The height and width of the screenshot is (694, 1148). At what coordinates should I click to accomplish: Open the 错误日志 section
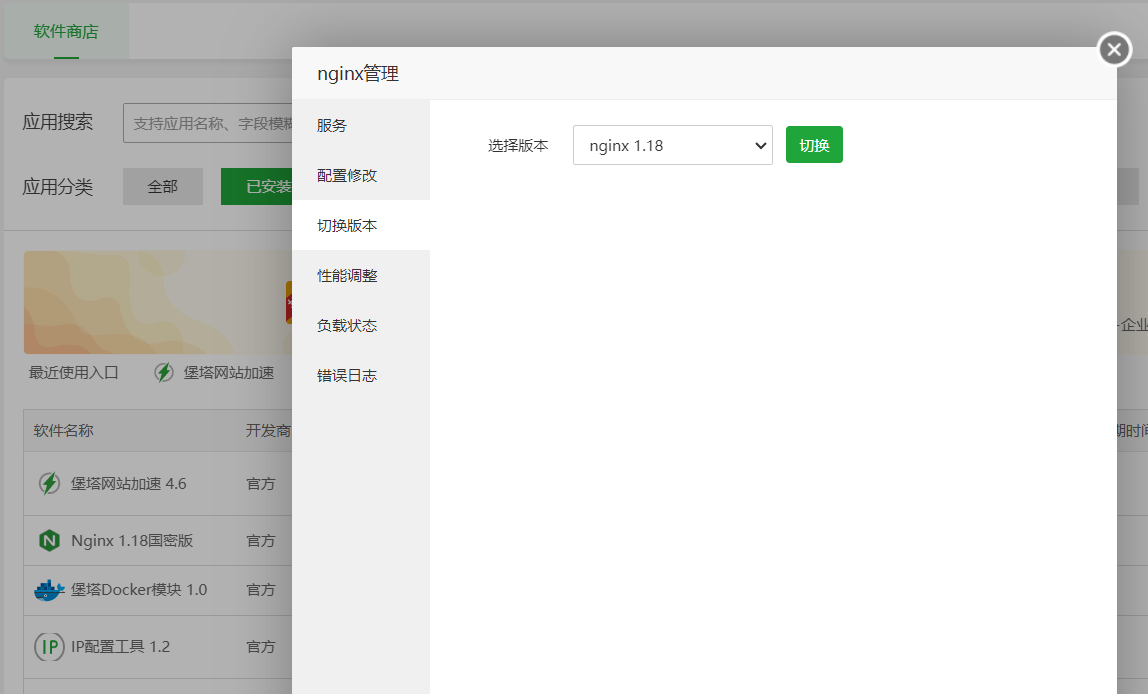(361, 376)
